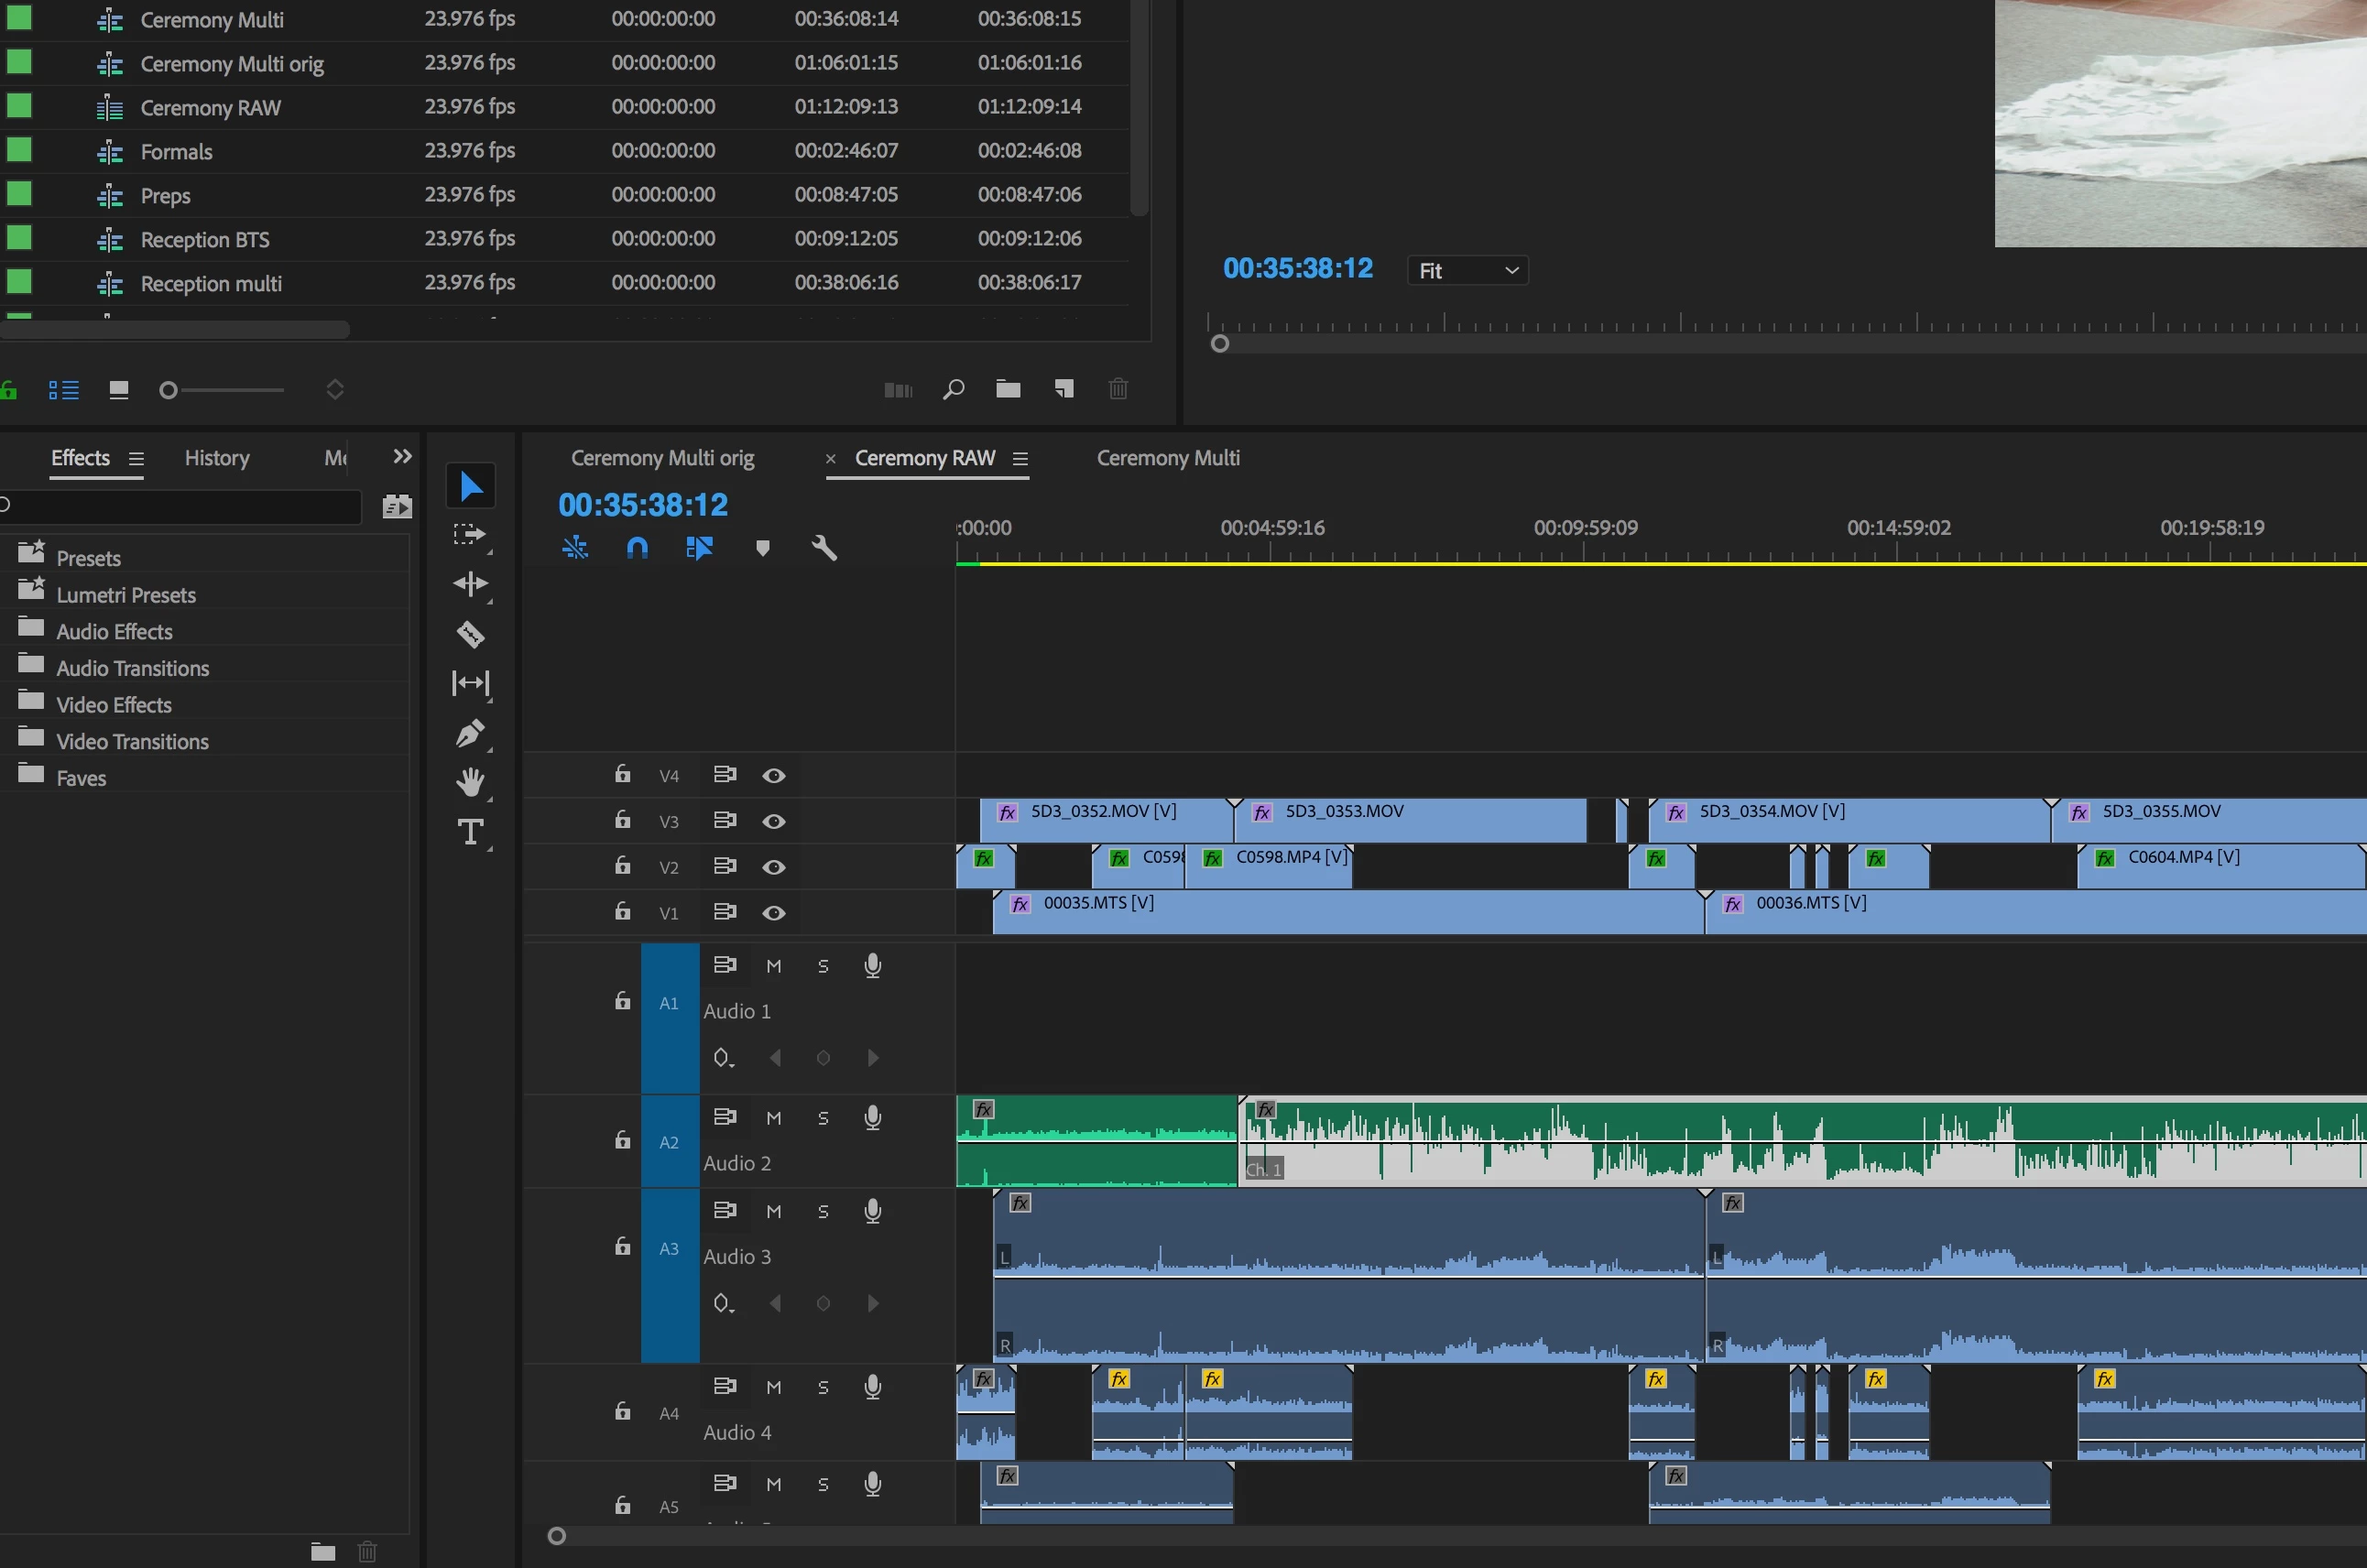
Task: Select the Pen tool
Action: (470, 733)
